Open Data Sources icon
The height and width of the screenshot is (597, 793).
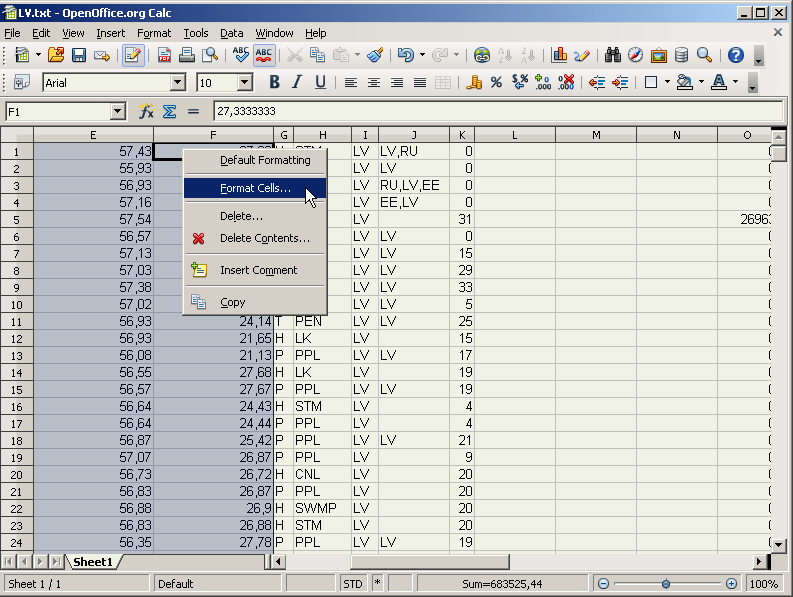[x=681, y=55]
